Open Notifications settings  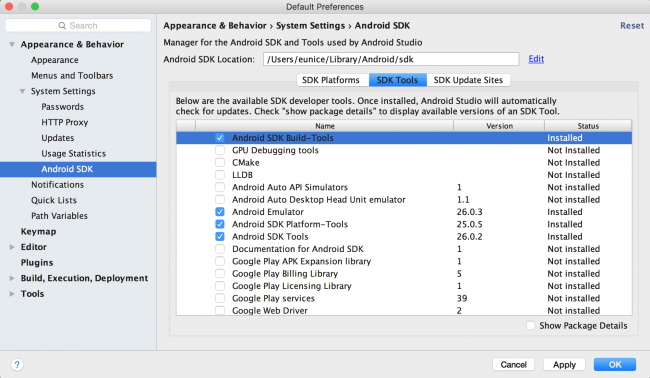58,185
